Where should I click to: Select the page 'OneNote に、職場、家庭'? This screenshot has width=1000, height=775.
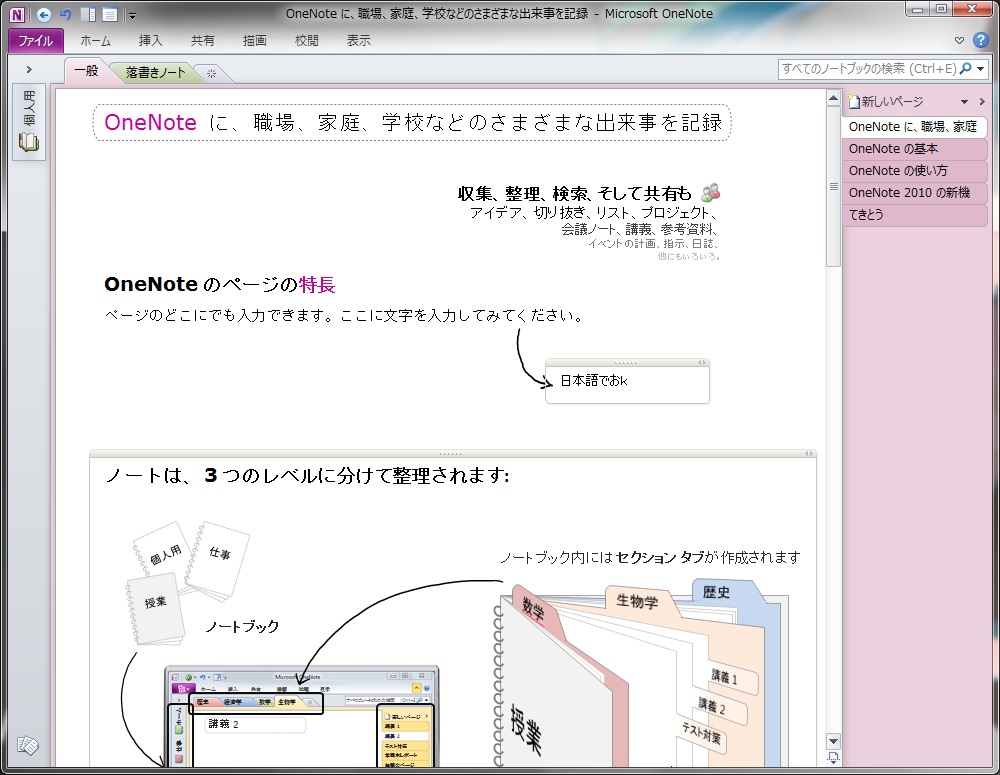coord(914,126)
